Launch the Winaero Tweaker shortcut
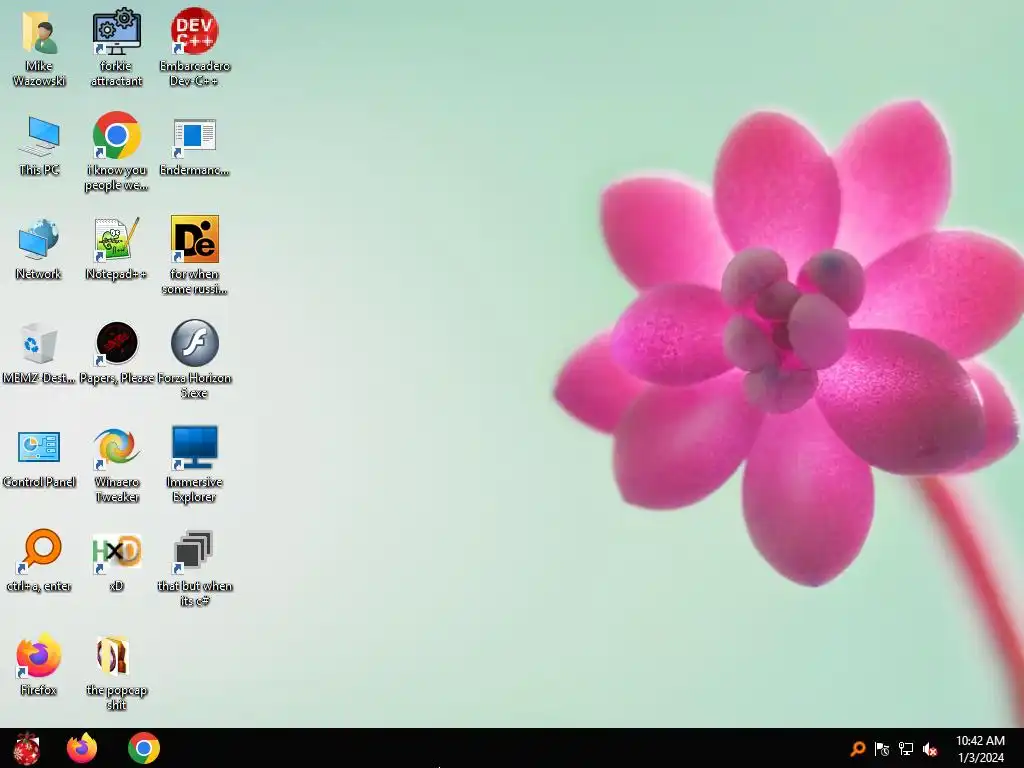The image size is (1024, 768). pyautogui.click(x=116, y=447)
